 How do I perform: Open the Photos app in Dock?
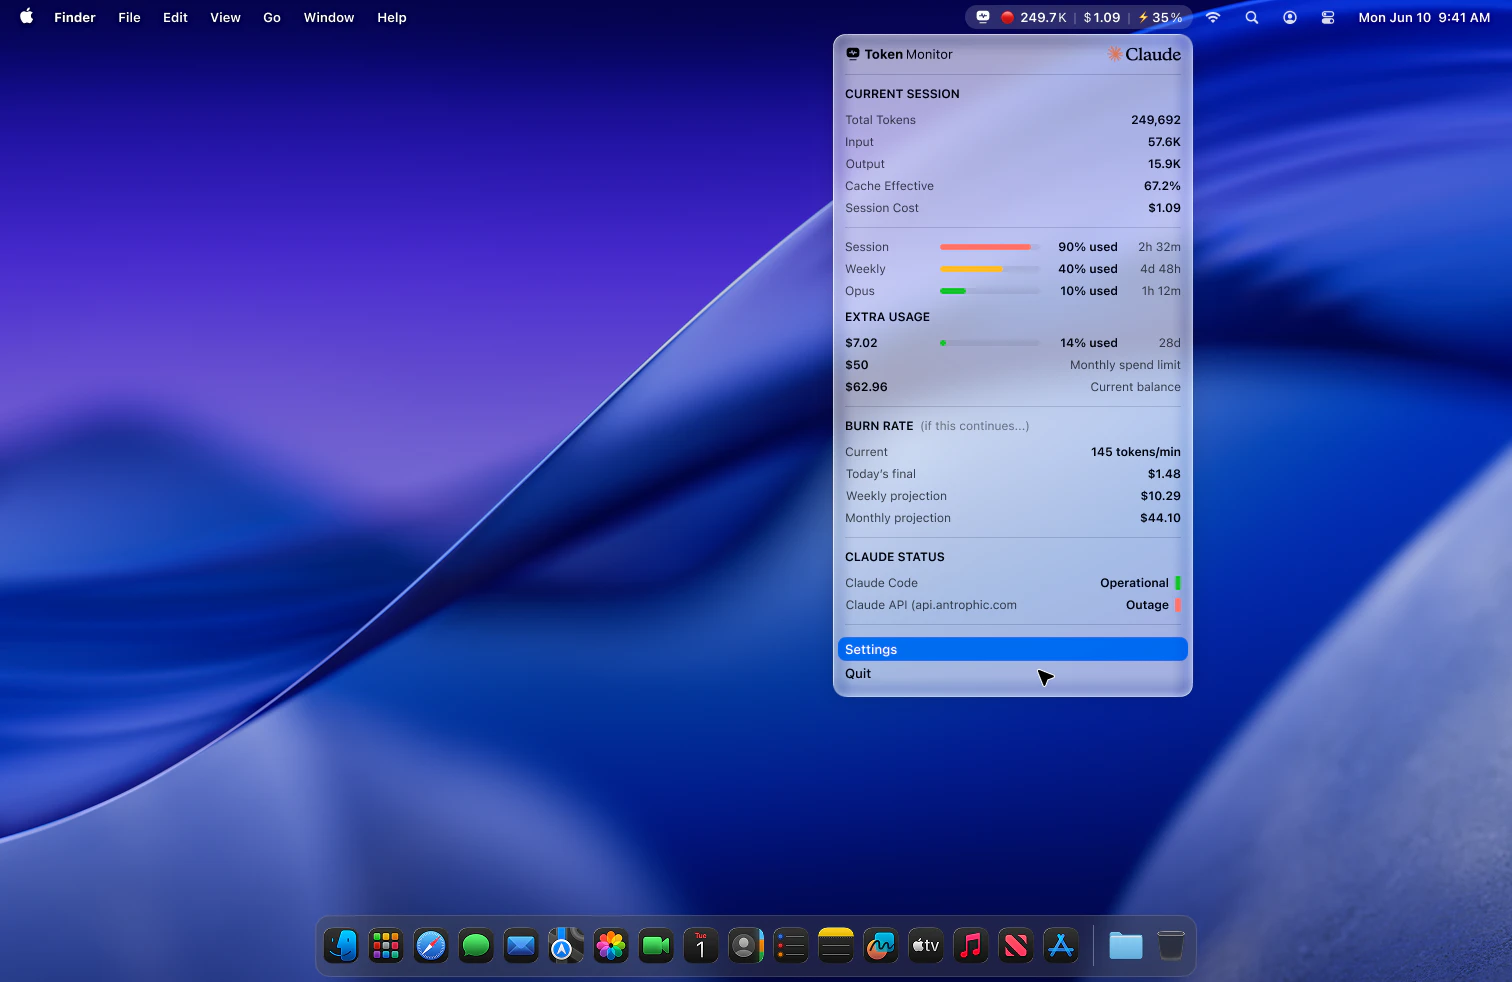611,945
